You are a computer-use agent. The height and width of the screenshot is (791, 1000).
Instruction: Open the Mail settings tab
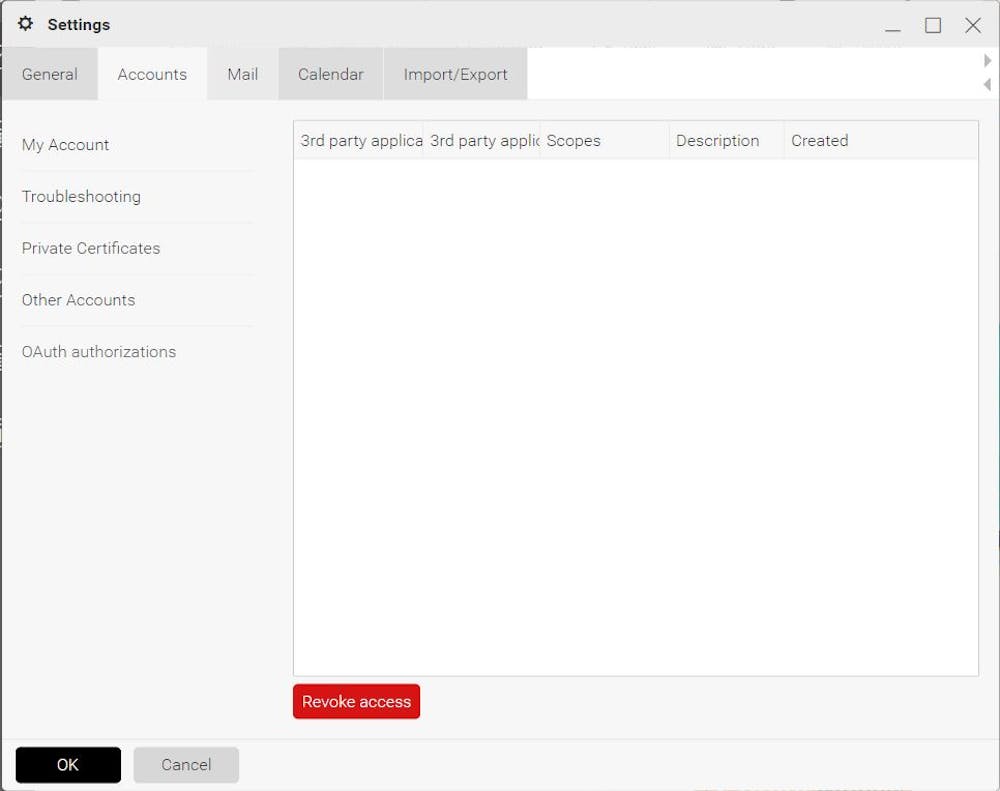242,74
